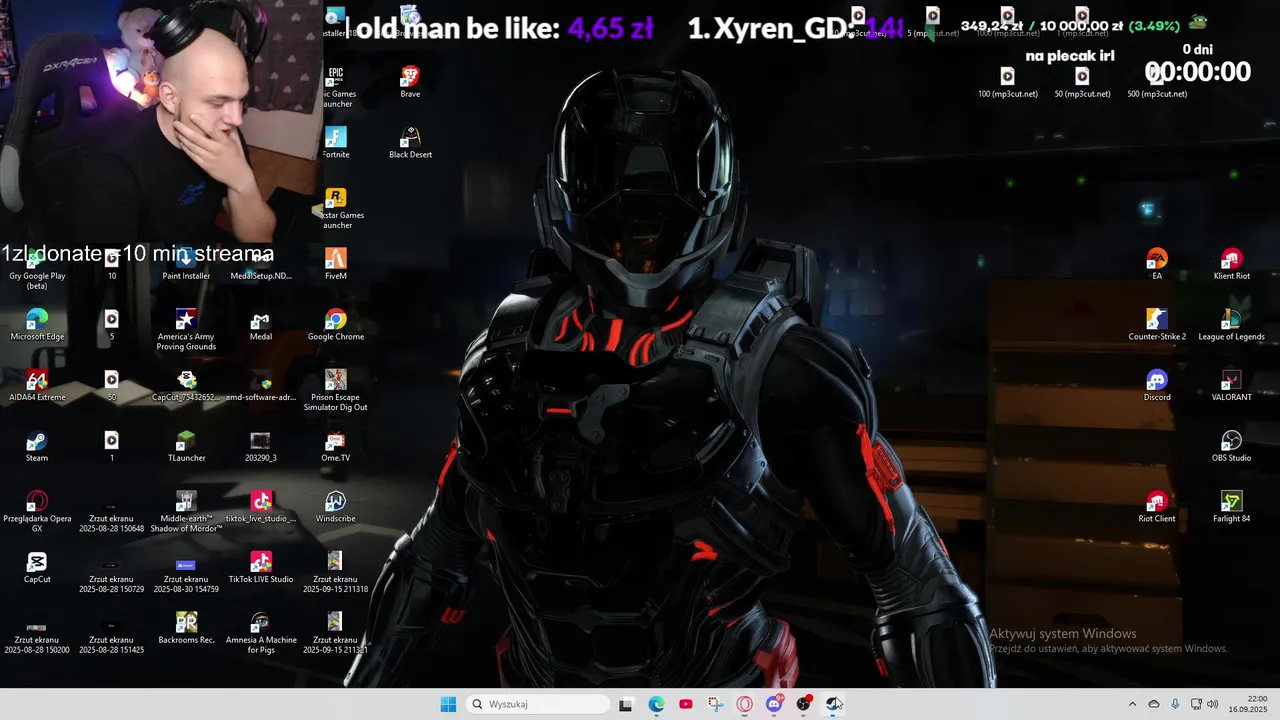This screenshot has height=720, width=1280.
Task: Open the network status tray icon
Action: 1196,704
